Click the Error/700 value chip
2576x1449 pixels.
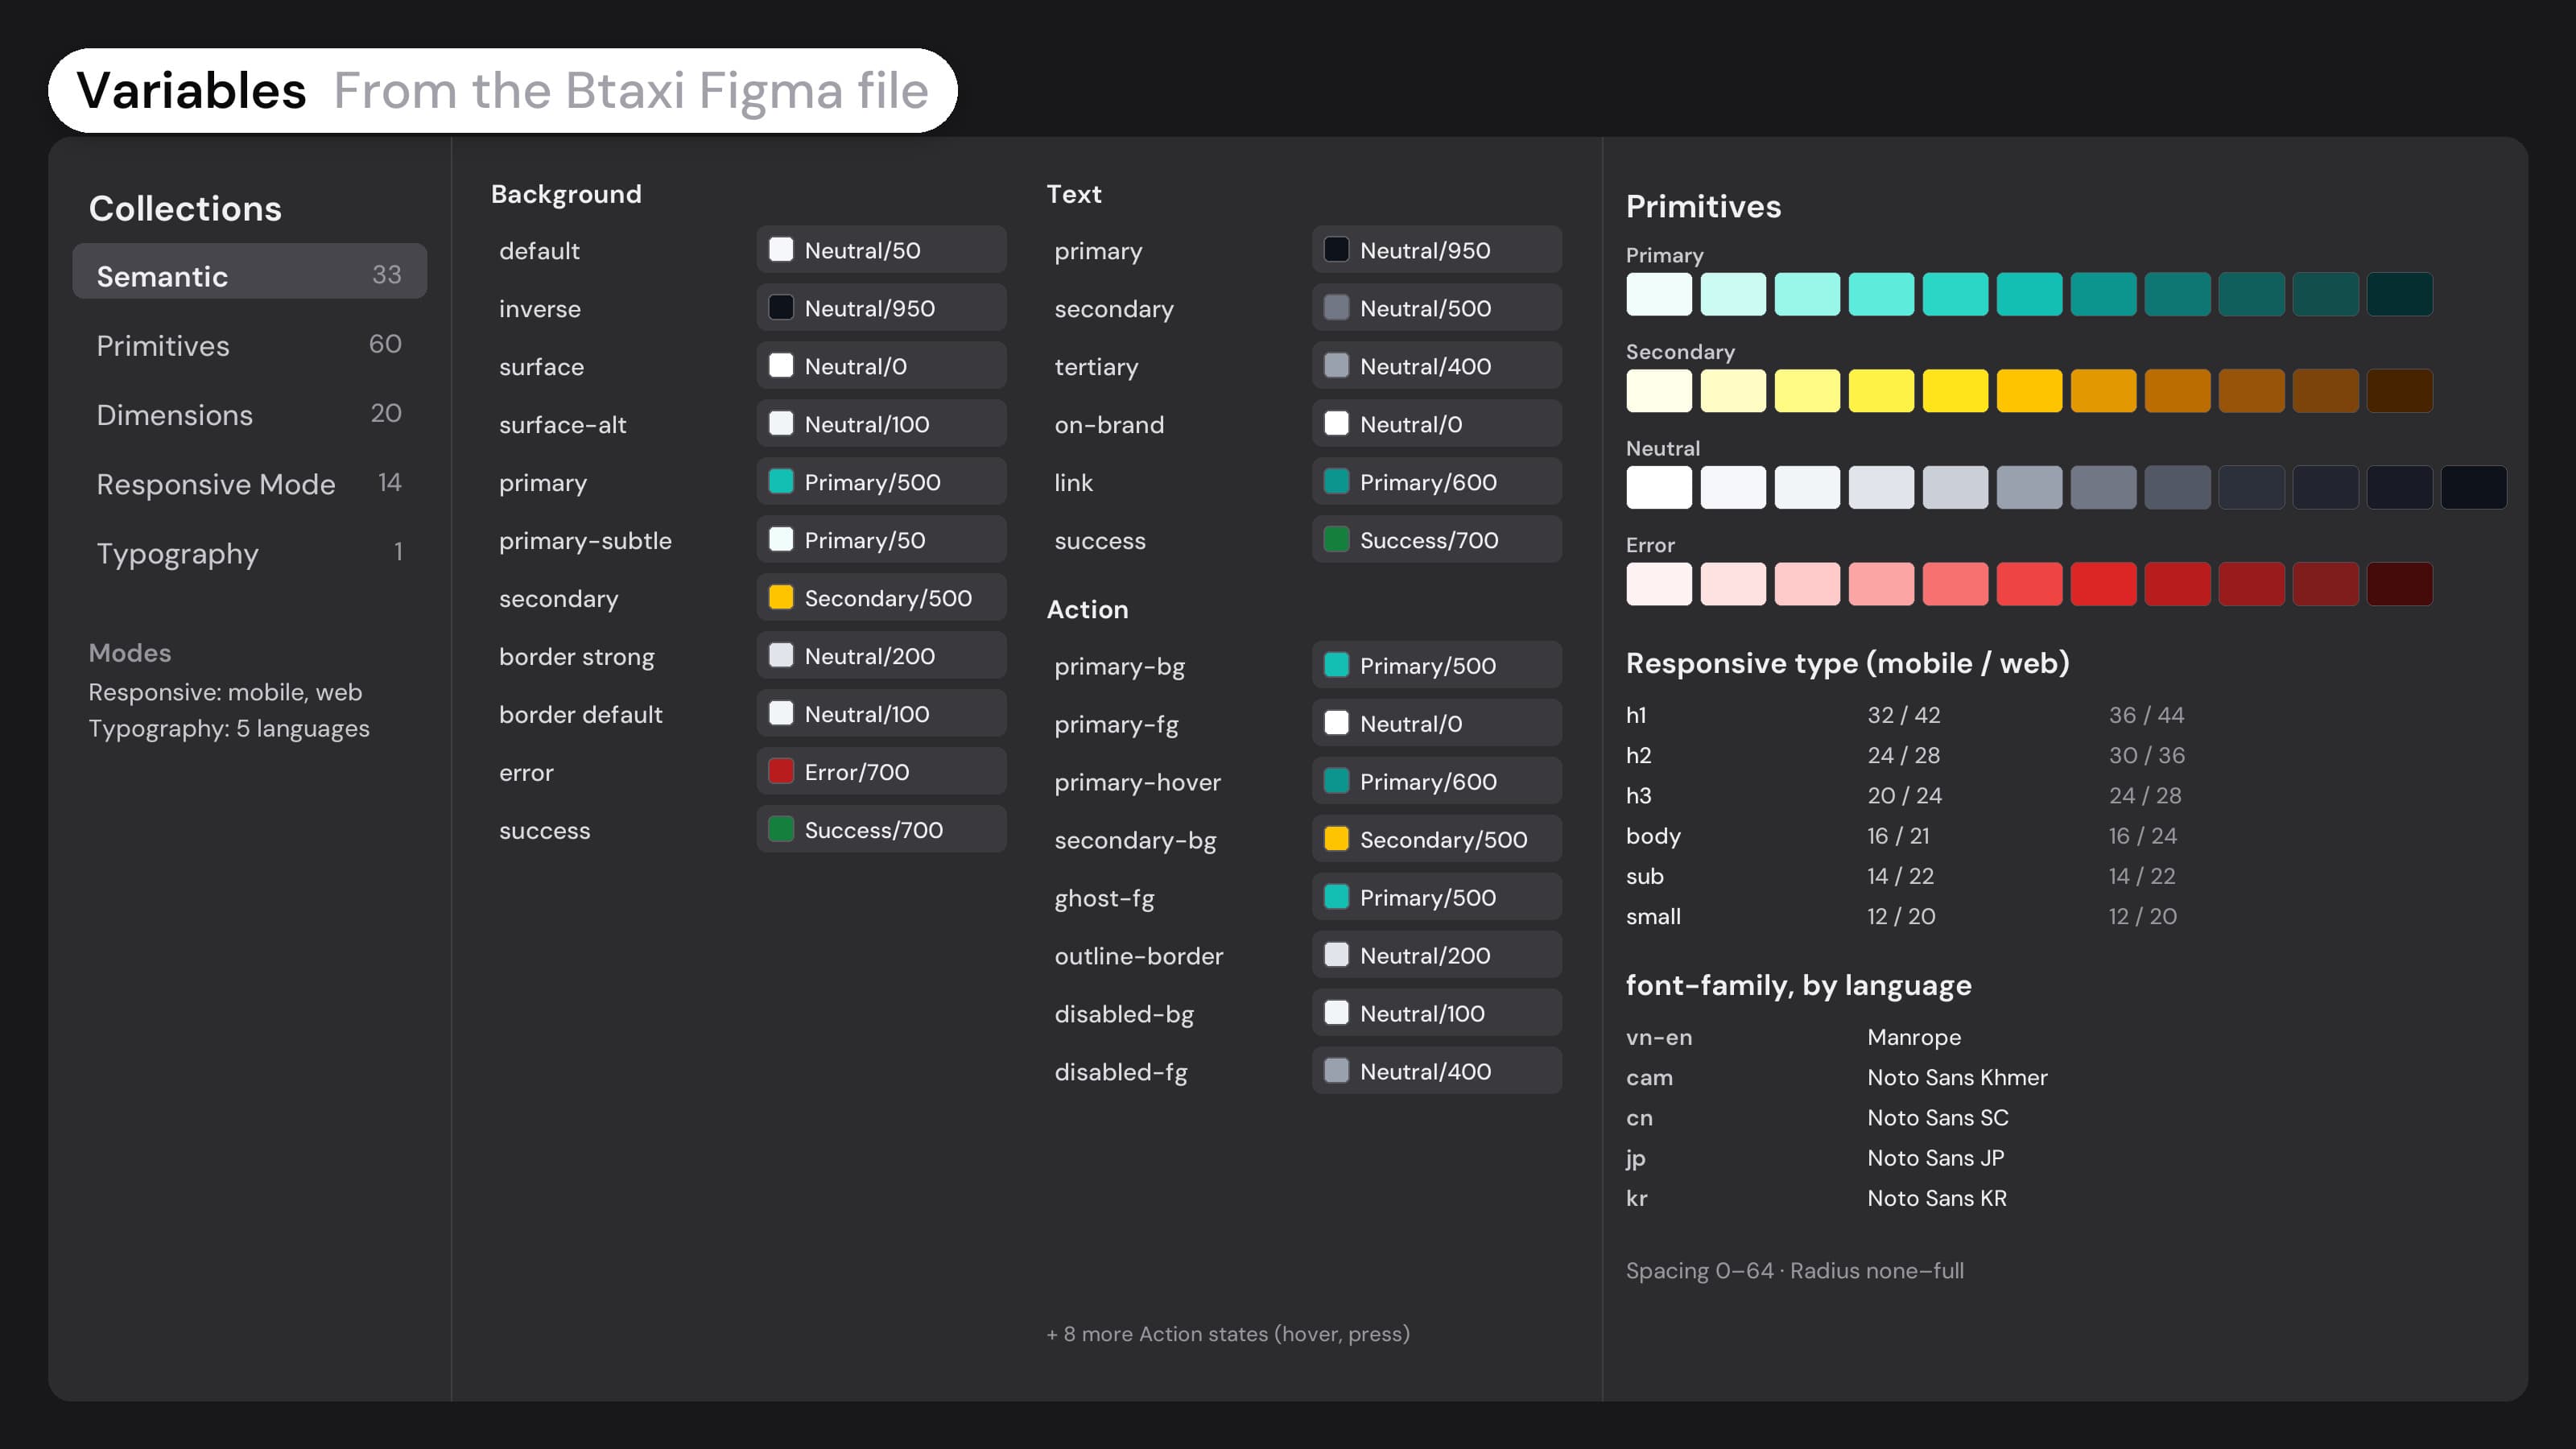click(x=881, y=772)
